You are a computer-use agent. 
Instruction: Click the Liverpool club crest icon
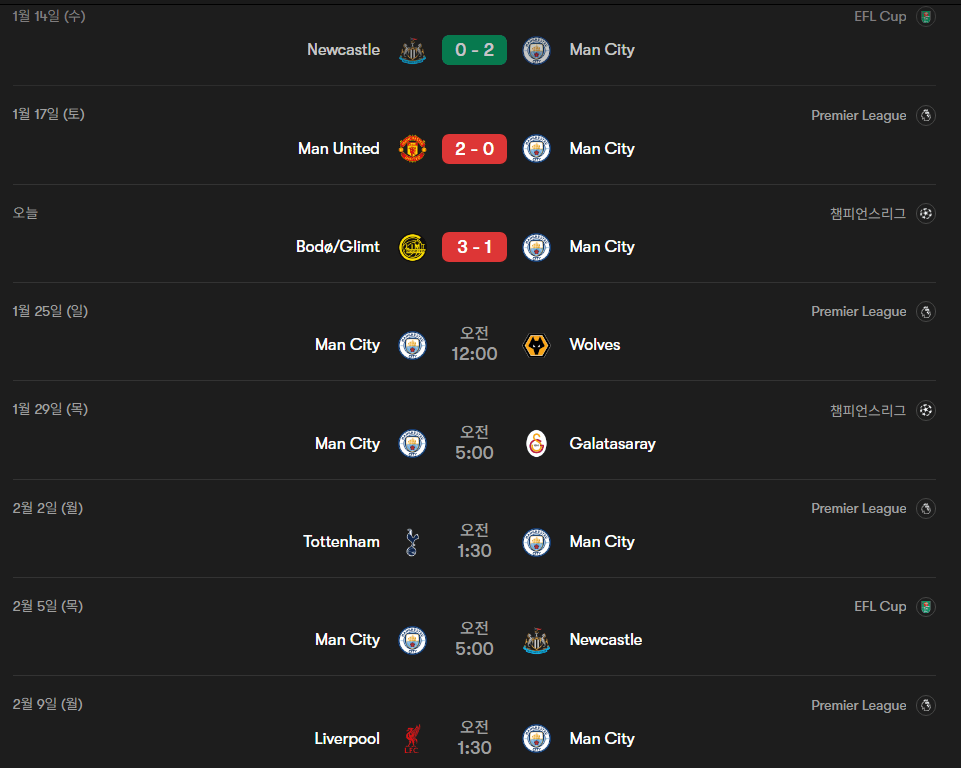point(412,739)
